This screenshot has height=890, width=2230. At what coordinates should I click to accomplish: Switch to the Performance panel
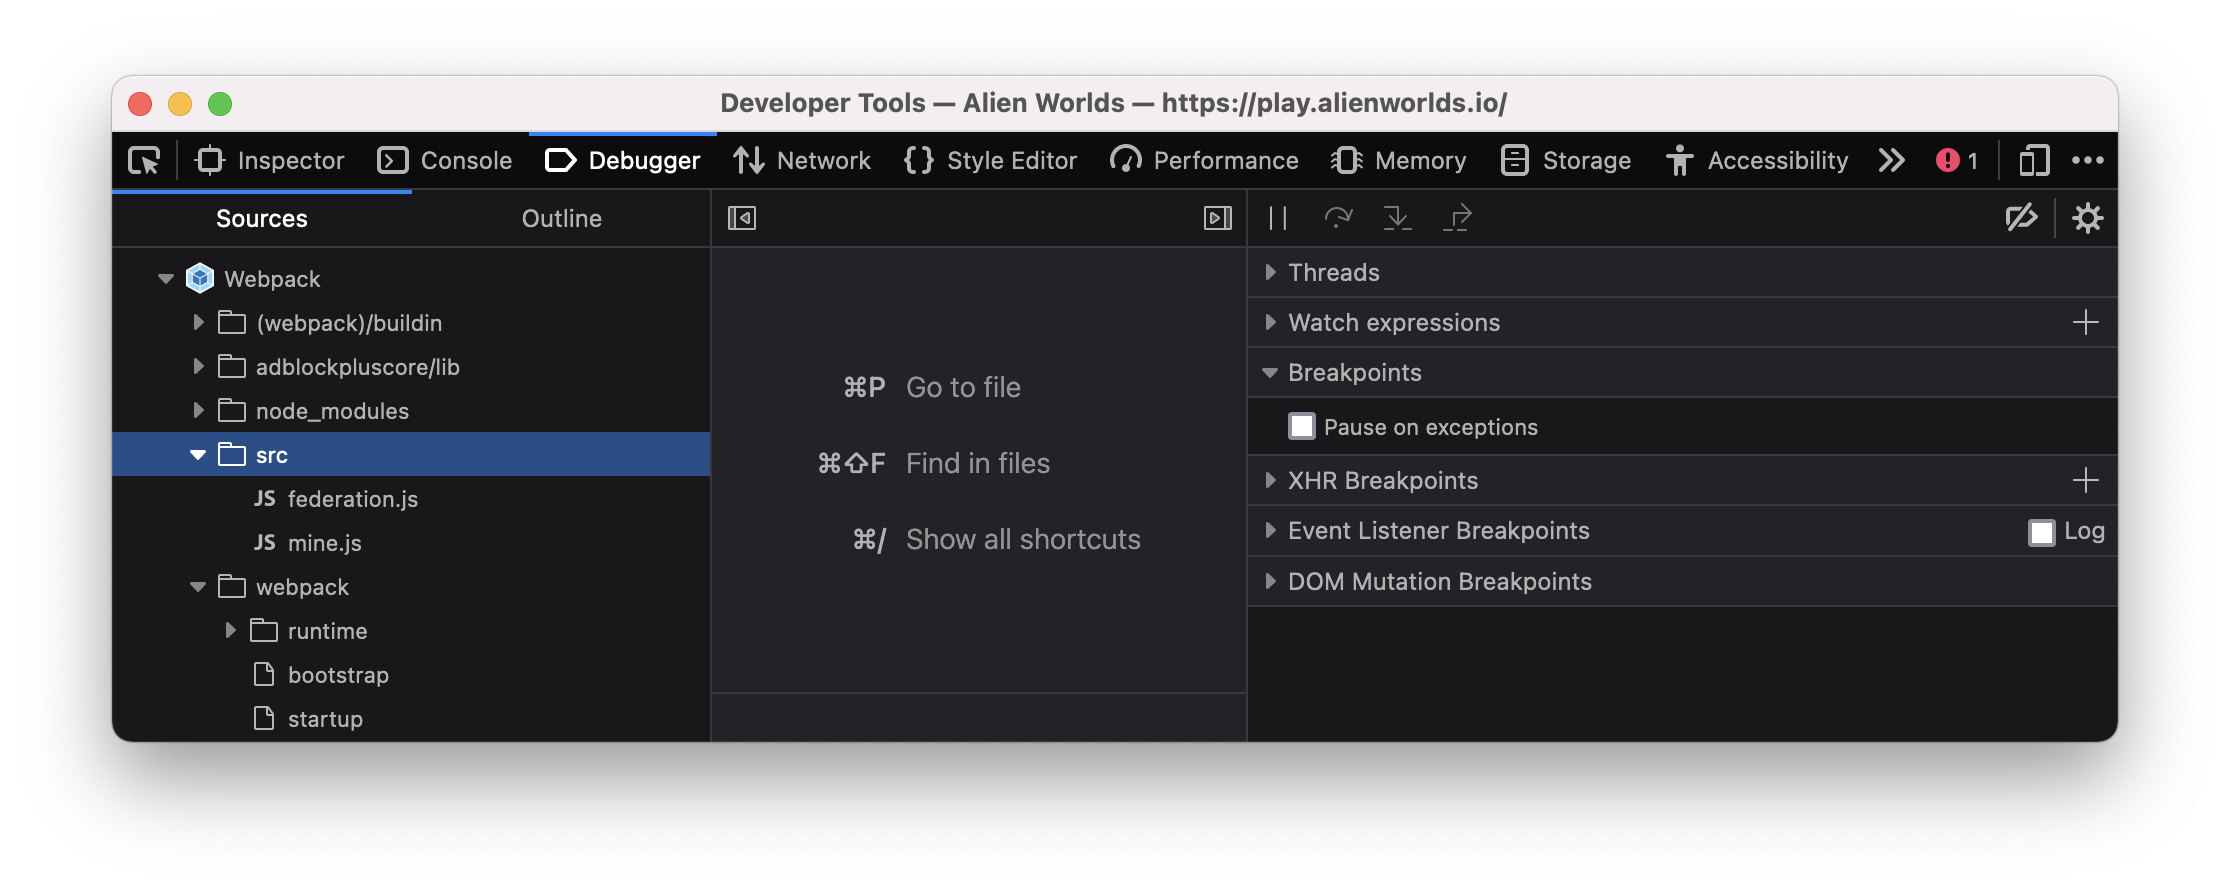click(x=1204, y=161)
